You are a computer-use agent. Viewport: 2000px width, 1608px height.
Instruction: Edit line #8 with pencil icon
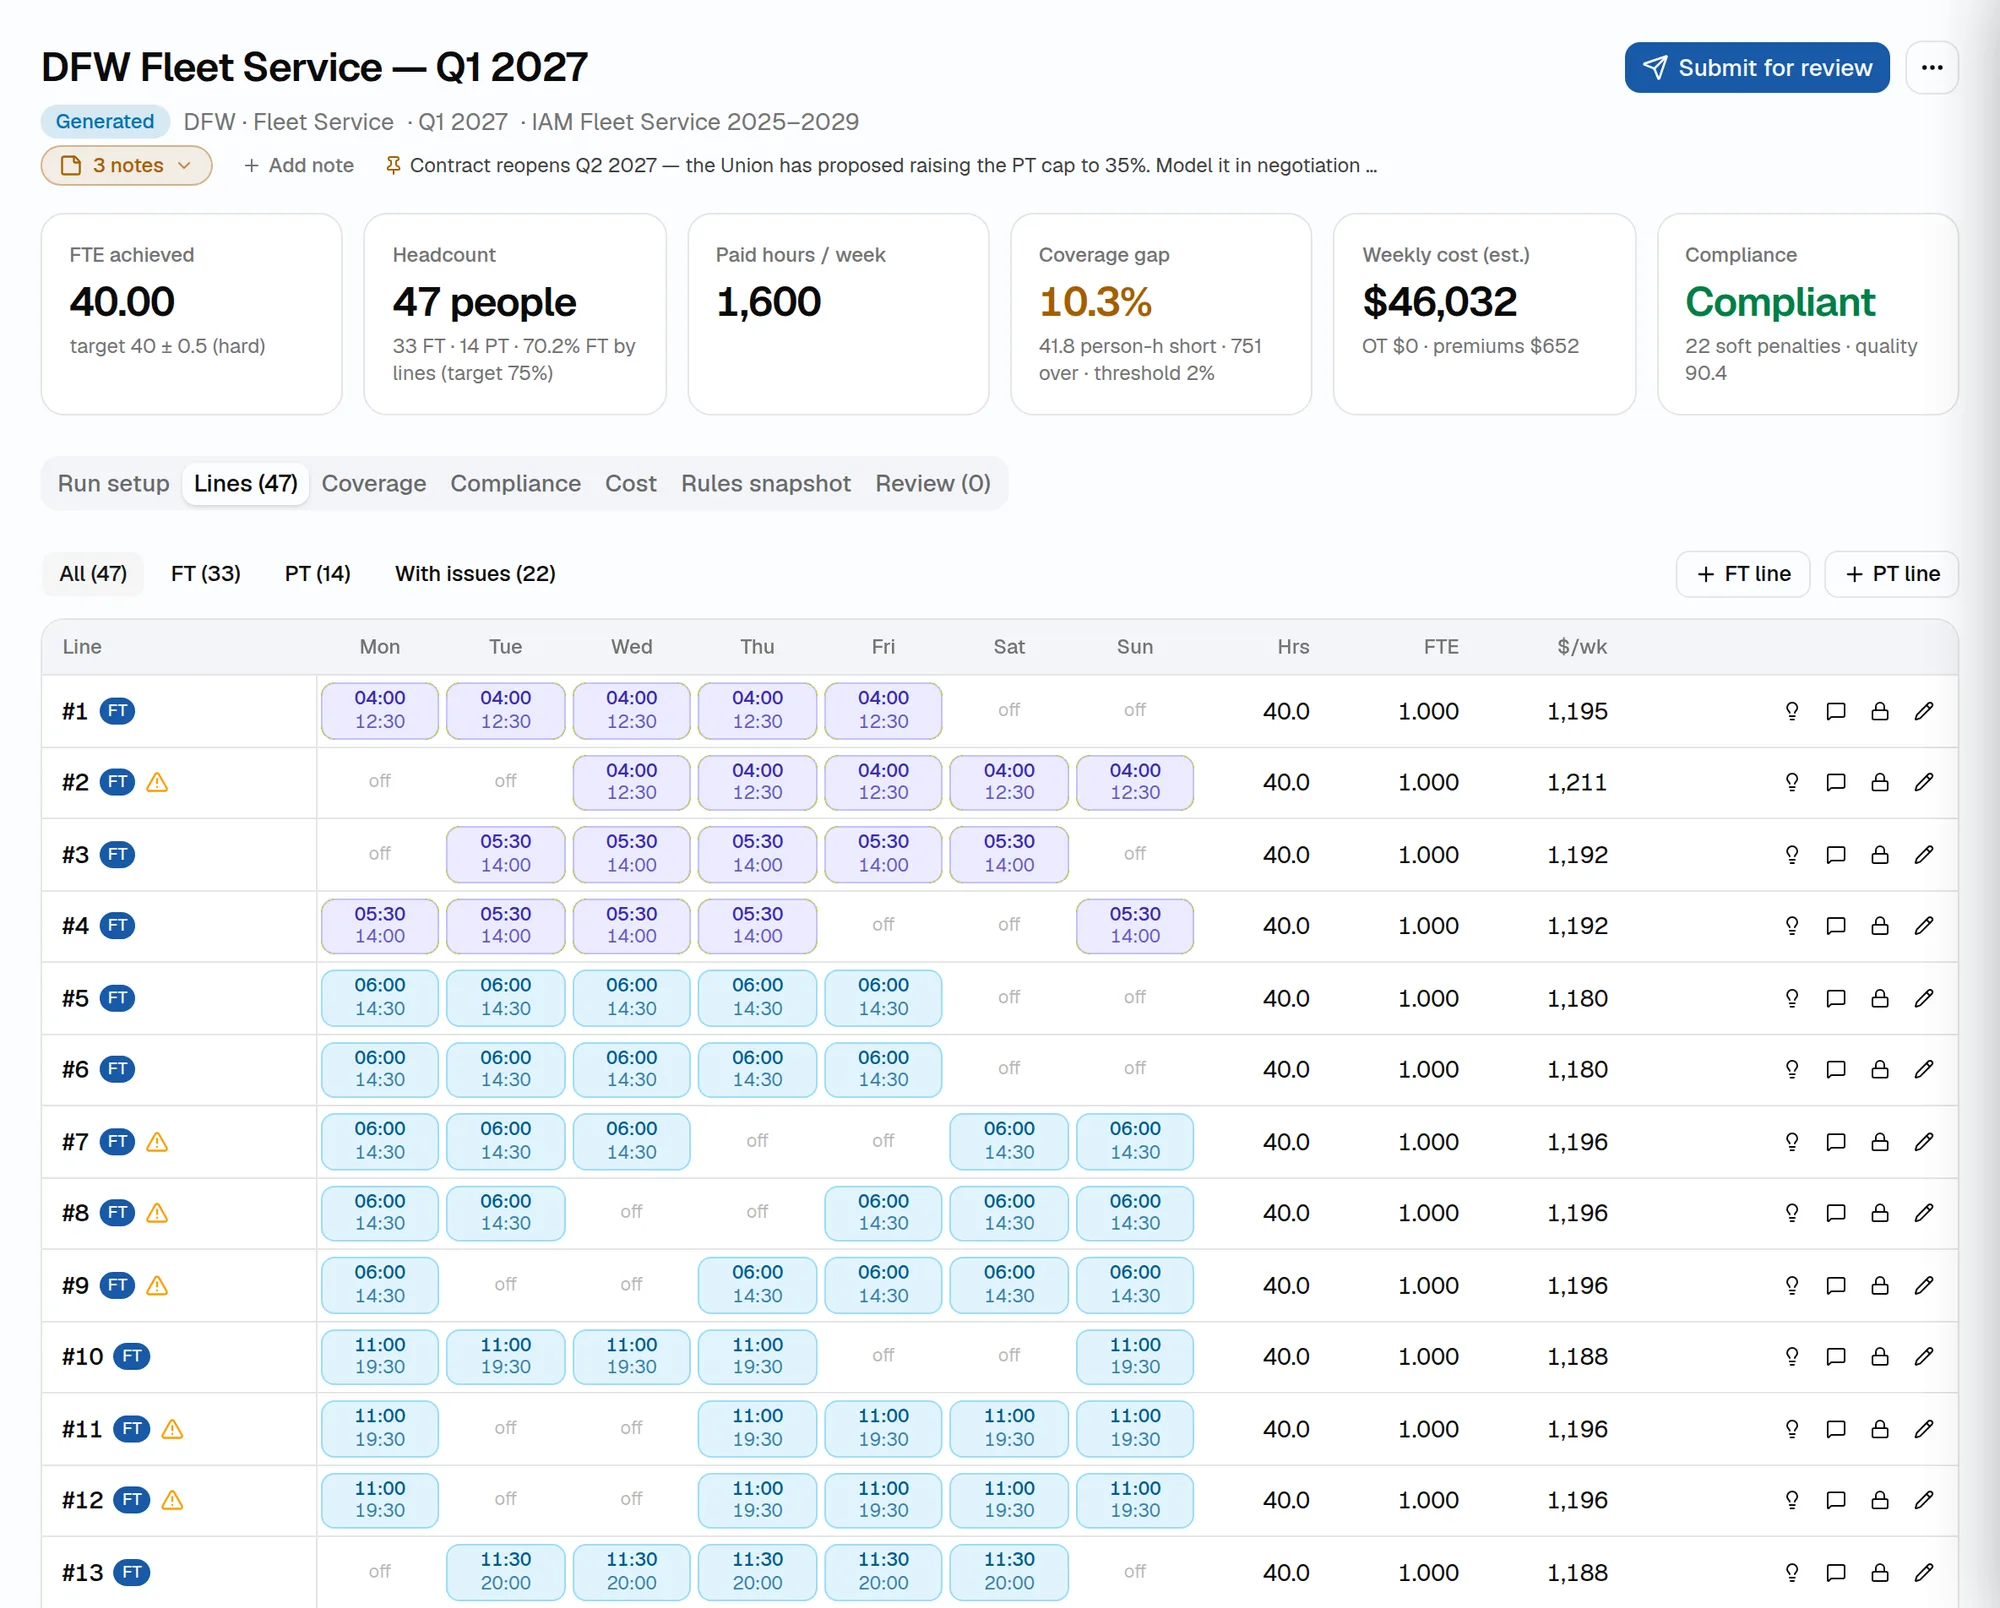[x=1924, y=1213]
